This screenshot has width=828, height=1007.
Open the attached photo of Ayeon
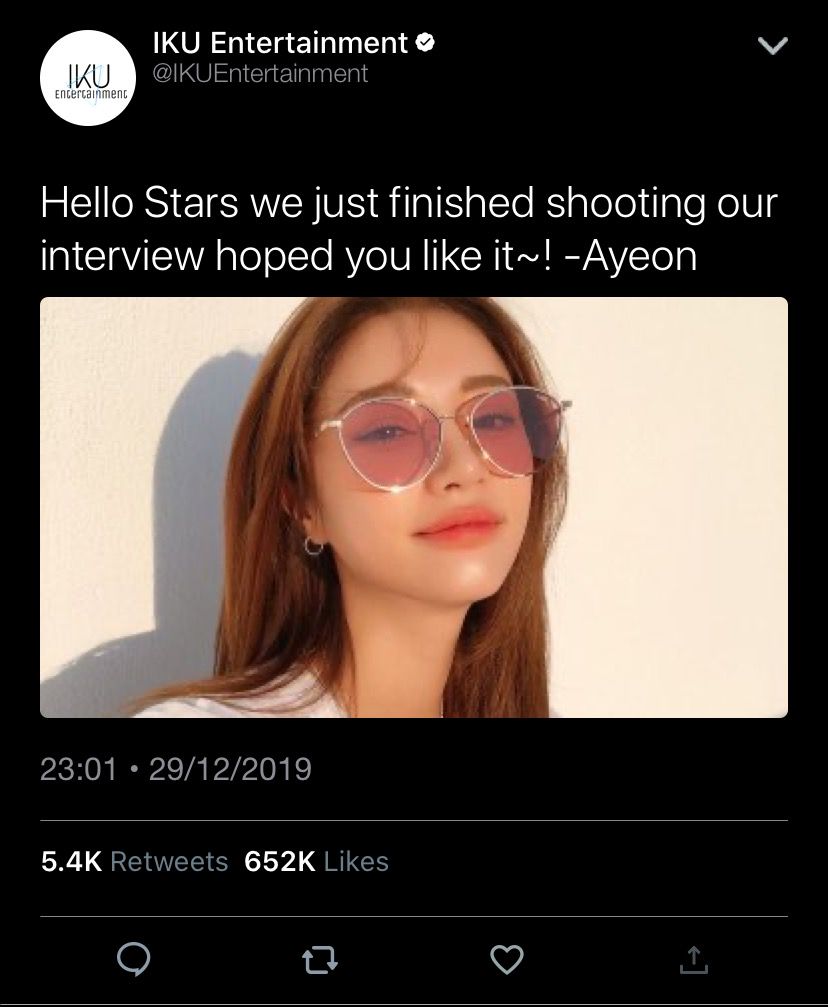point(414,507)
